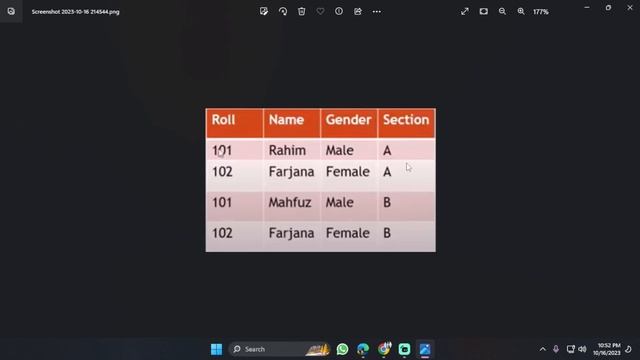The width and height of the screenshot is (640, 360).
Task: Zoom in with the plus magnifier
Action: pyautogui.click(x=521, y=11)
